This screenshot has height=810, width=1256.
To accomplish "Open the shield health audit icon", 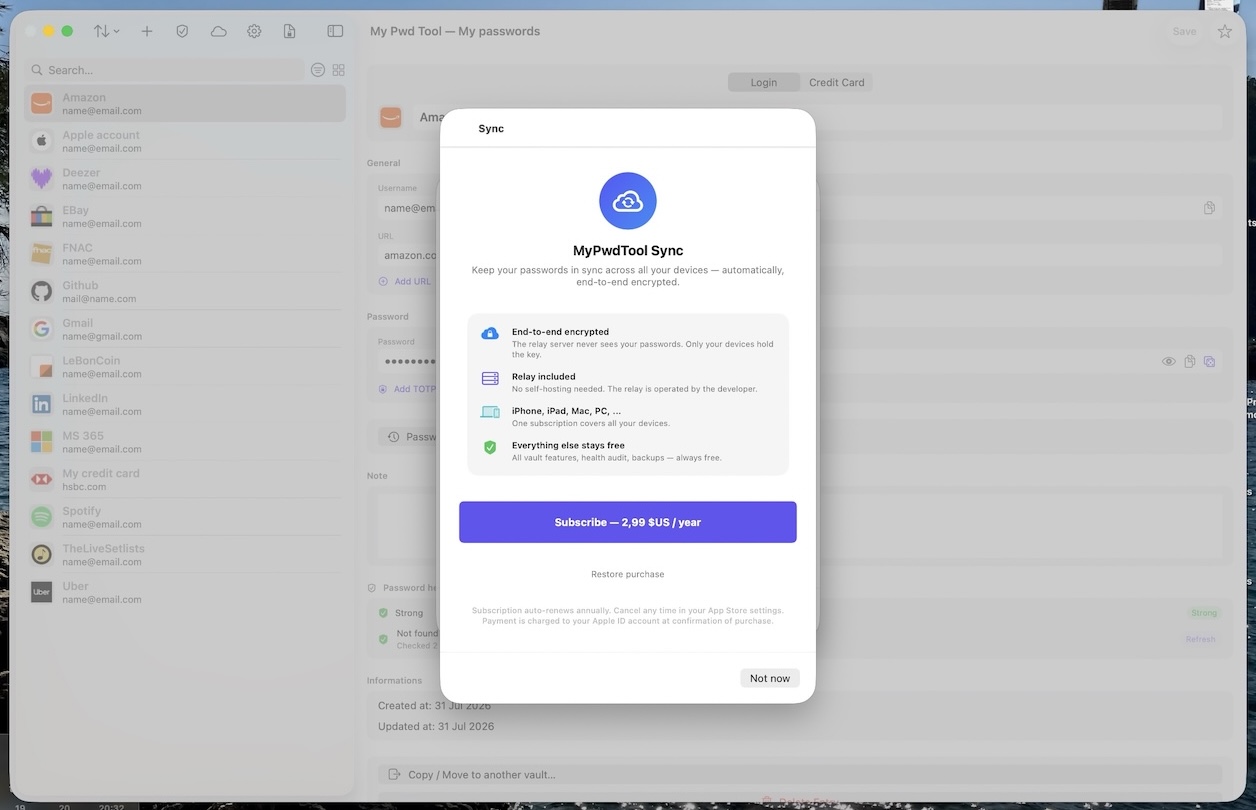I will click(182, 31).
